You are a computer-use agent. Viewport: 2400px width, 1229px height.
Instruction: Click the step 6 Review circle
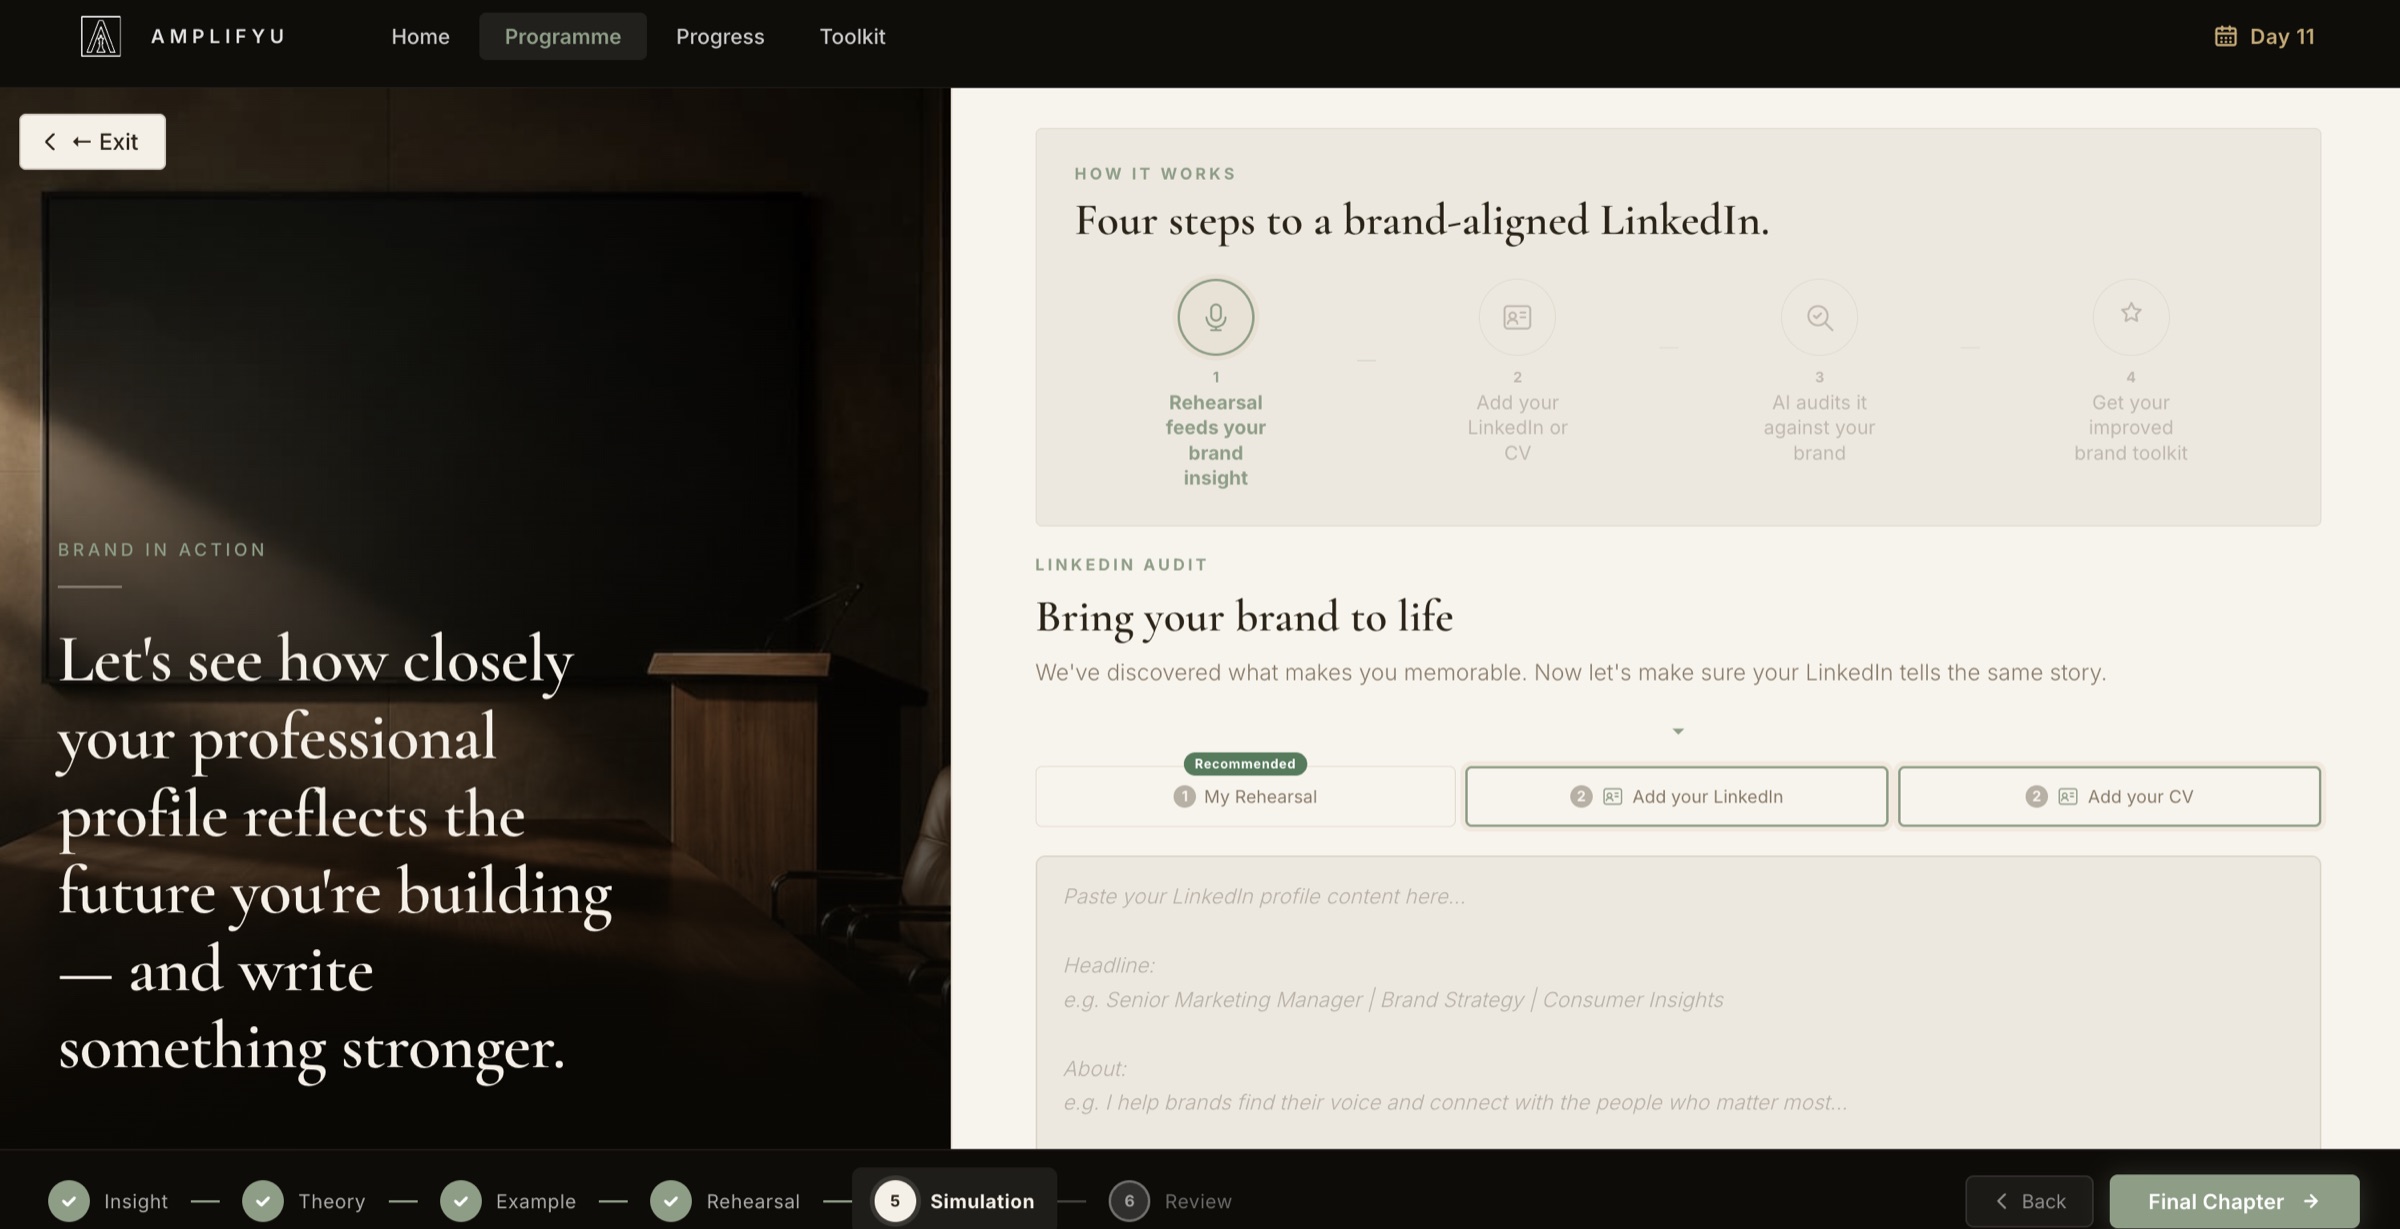point(1129,1201)
